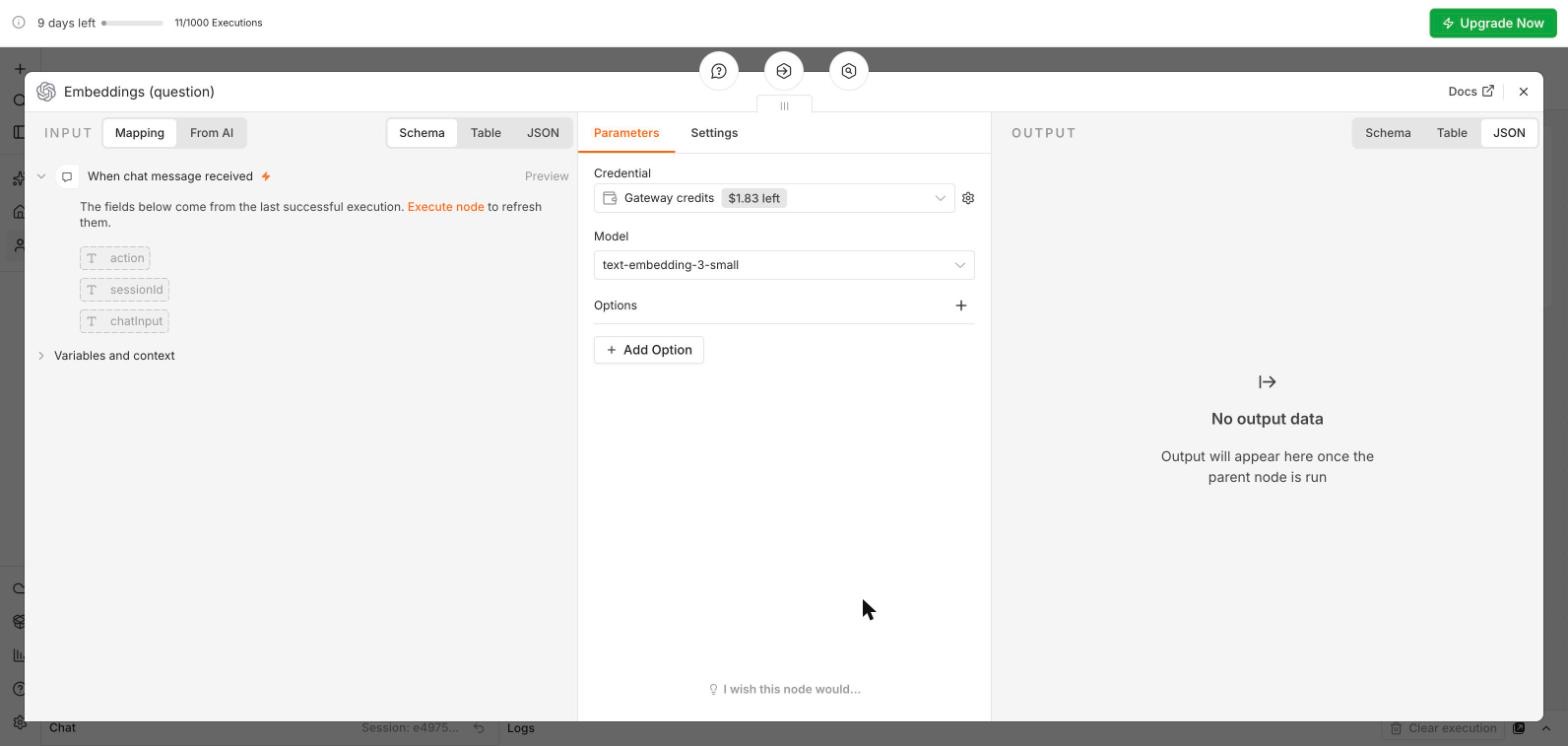Click the question-mark speech bubble icon
Image resolution: width=1568 pixels, height=746 pixels.
719,71
